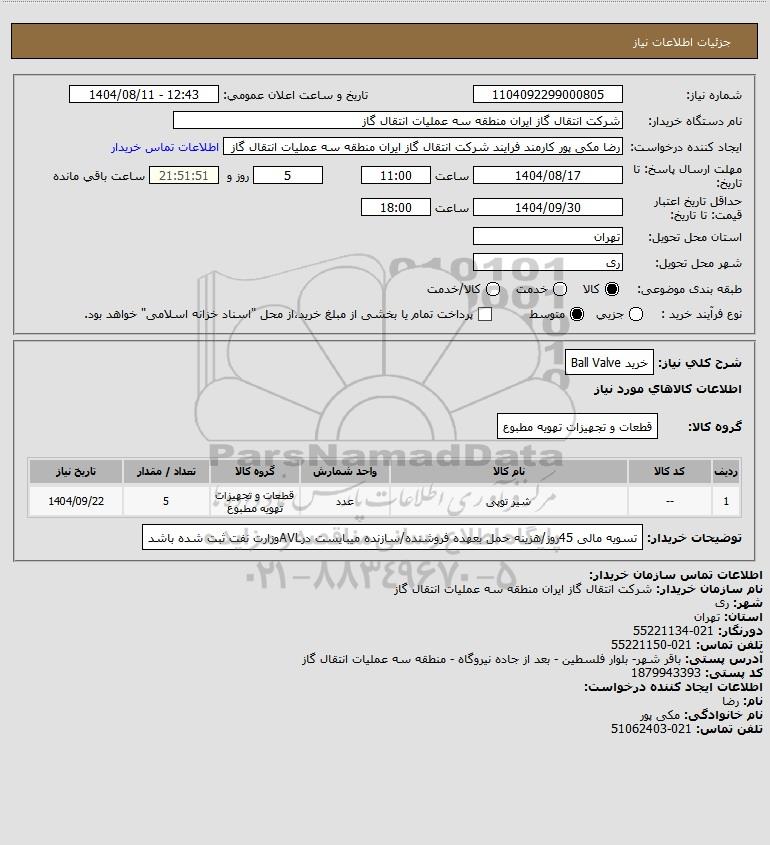Click the validity time field 18:00
This screenshot has height=845, width=770.
click(396, 207)
